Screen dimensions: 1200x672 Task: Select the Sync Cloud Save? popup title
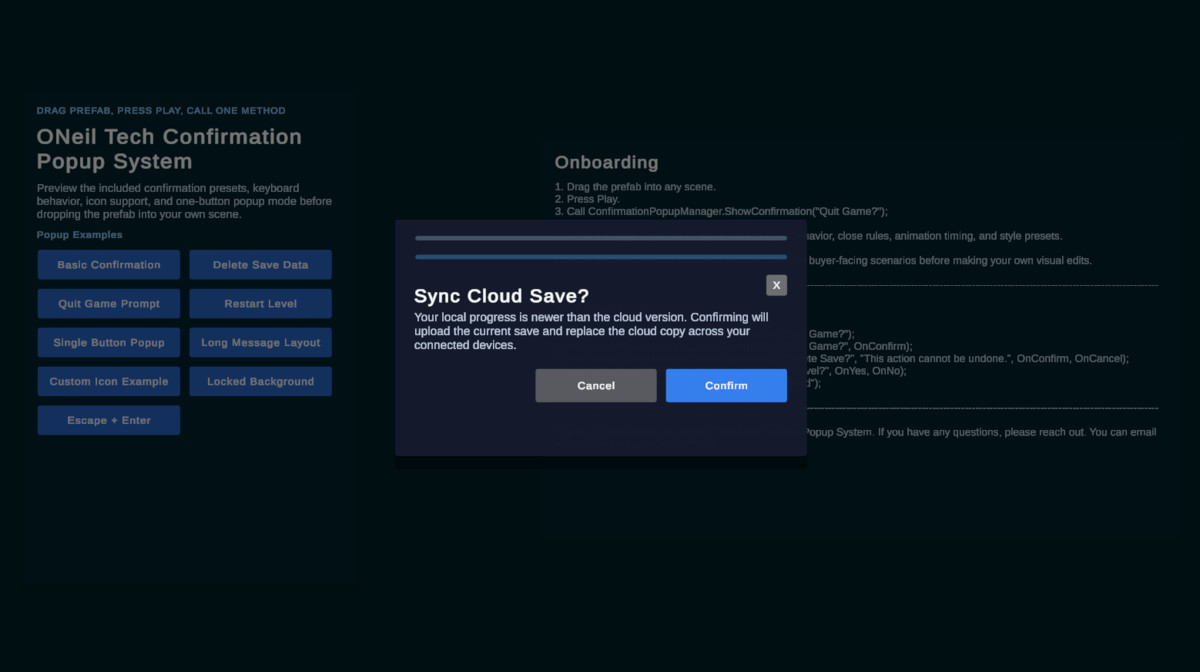[501, 296]
